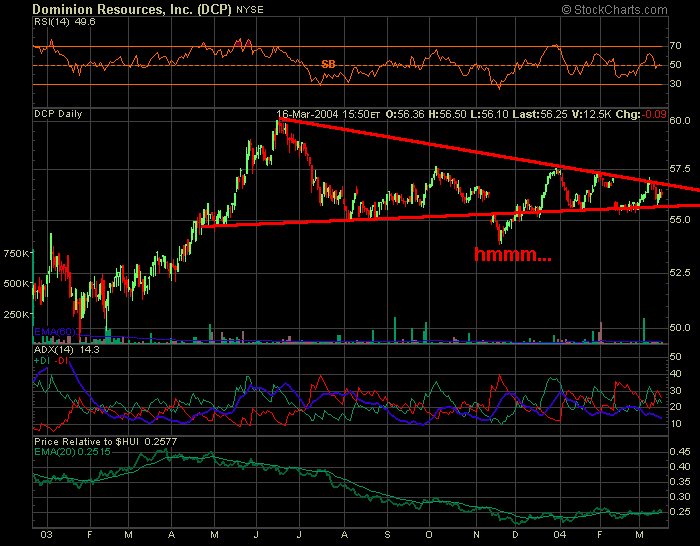Click the red 'hmmm...' annotation

tap(512, 254)
